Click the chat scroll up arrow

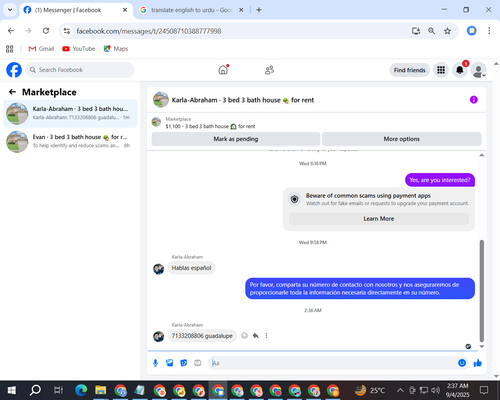tap(482, 155)
